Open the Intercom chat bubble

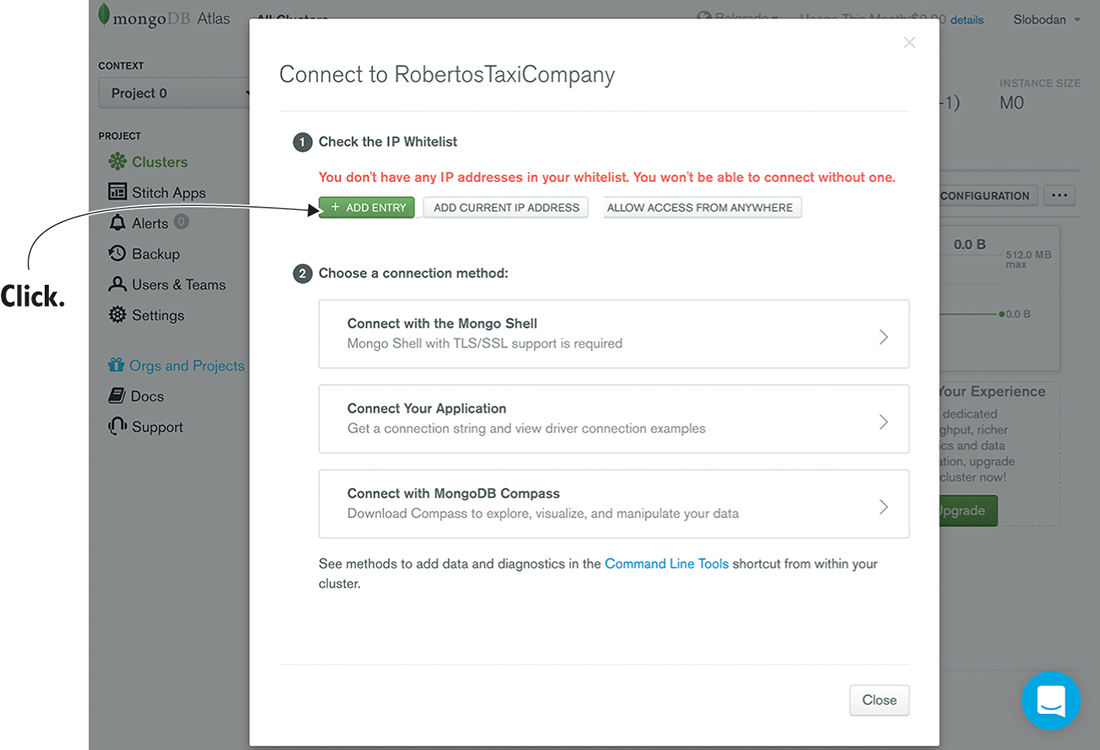[x=1051, y=701]
